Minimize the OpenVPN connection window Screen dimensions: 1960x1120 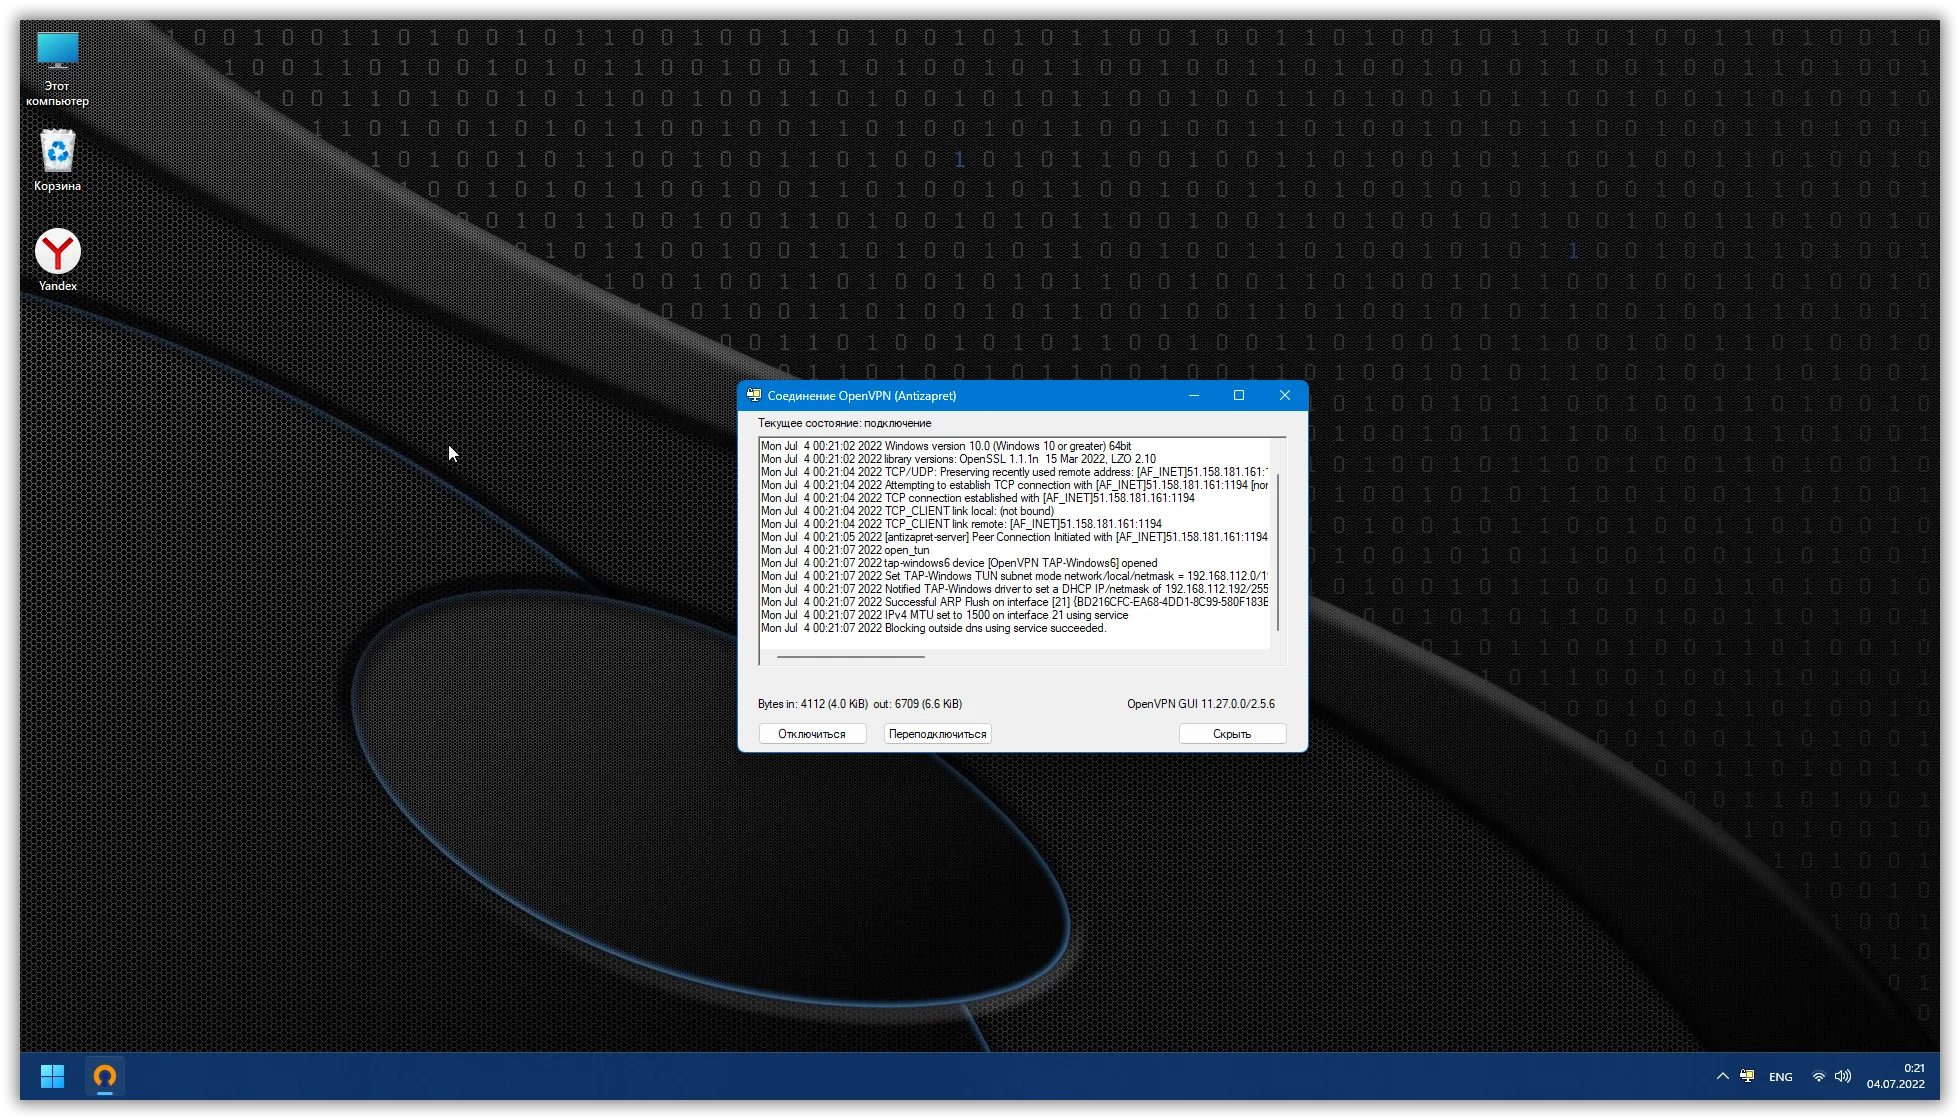click(x=1193, y=396)
